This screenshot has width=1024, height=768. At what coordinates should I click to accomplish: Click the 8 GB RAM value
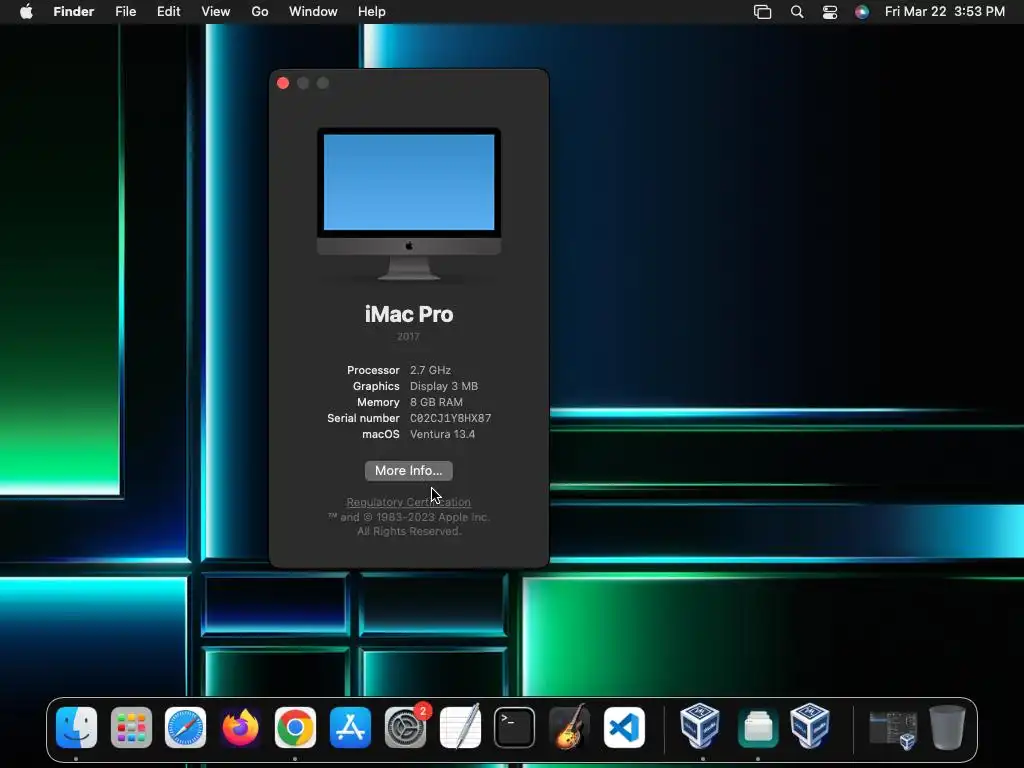click(x=436, y=402)
